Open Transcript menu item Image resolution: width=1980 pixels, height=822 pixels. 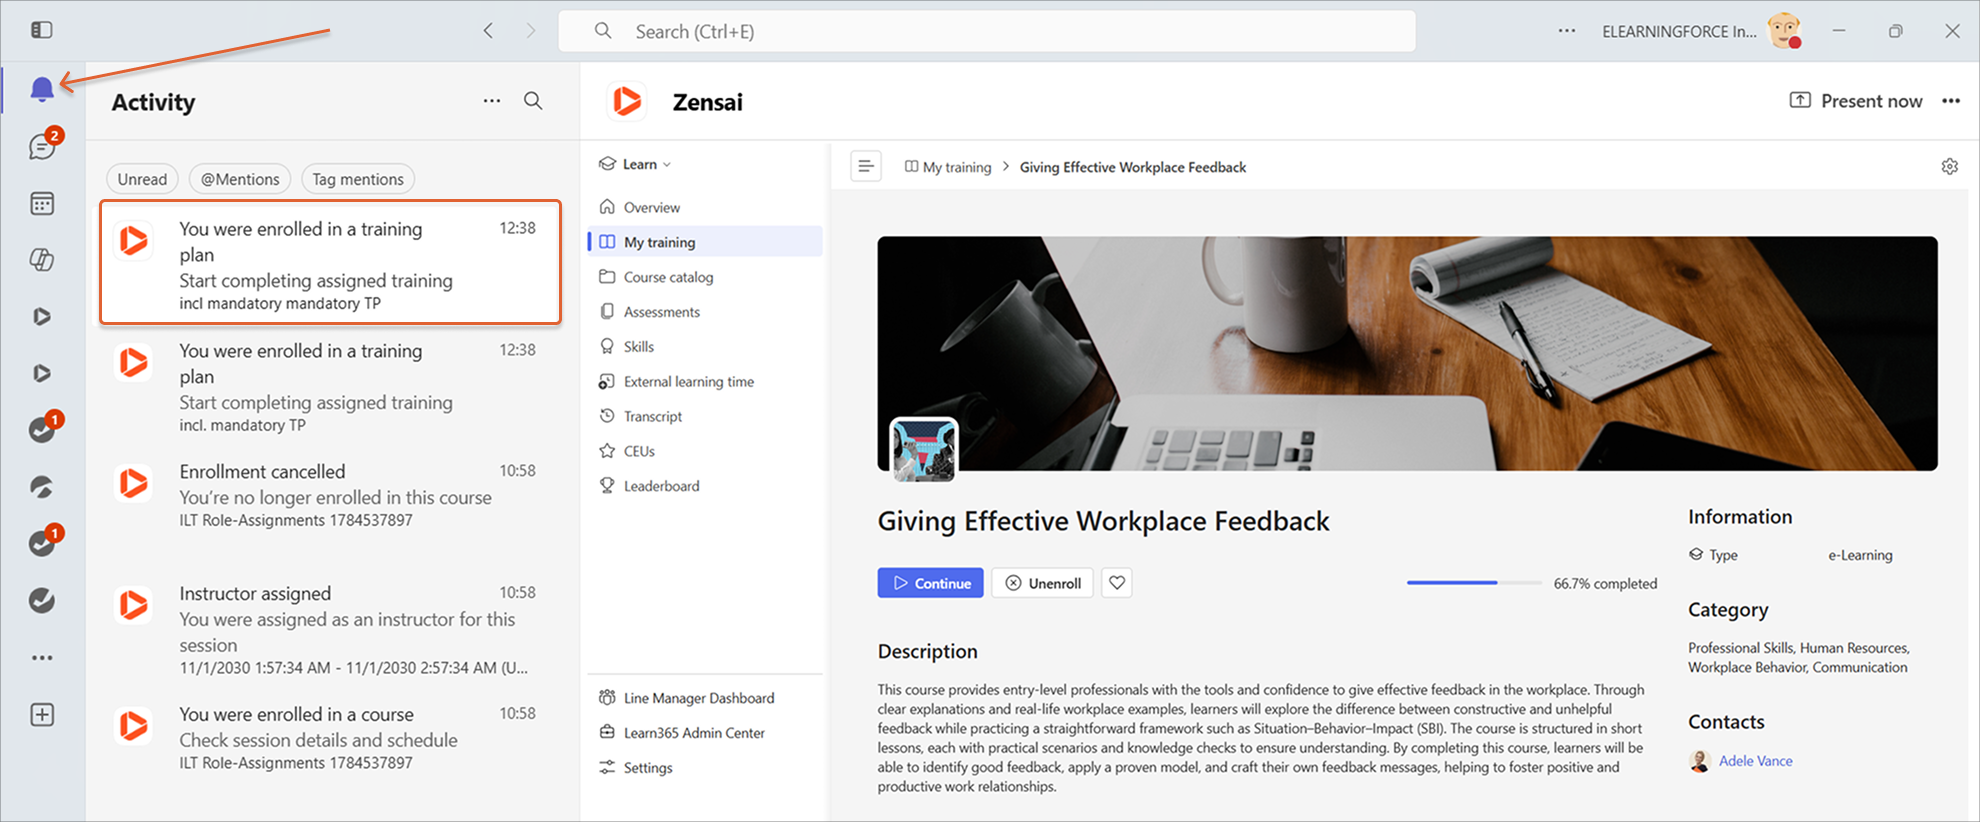tap(705, 416)
